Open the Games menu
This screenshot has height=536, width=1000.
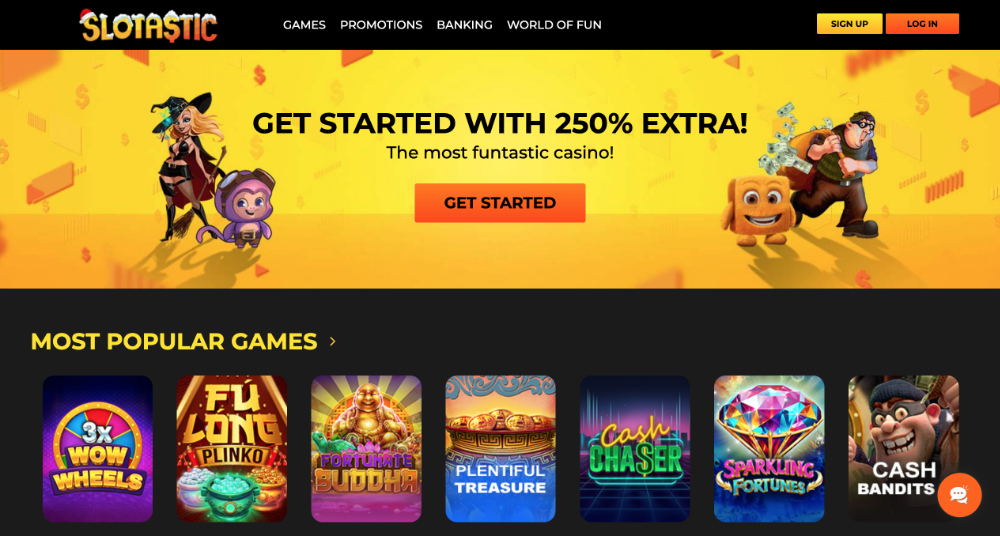pos(304,25)
